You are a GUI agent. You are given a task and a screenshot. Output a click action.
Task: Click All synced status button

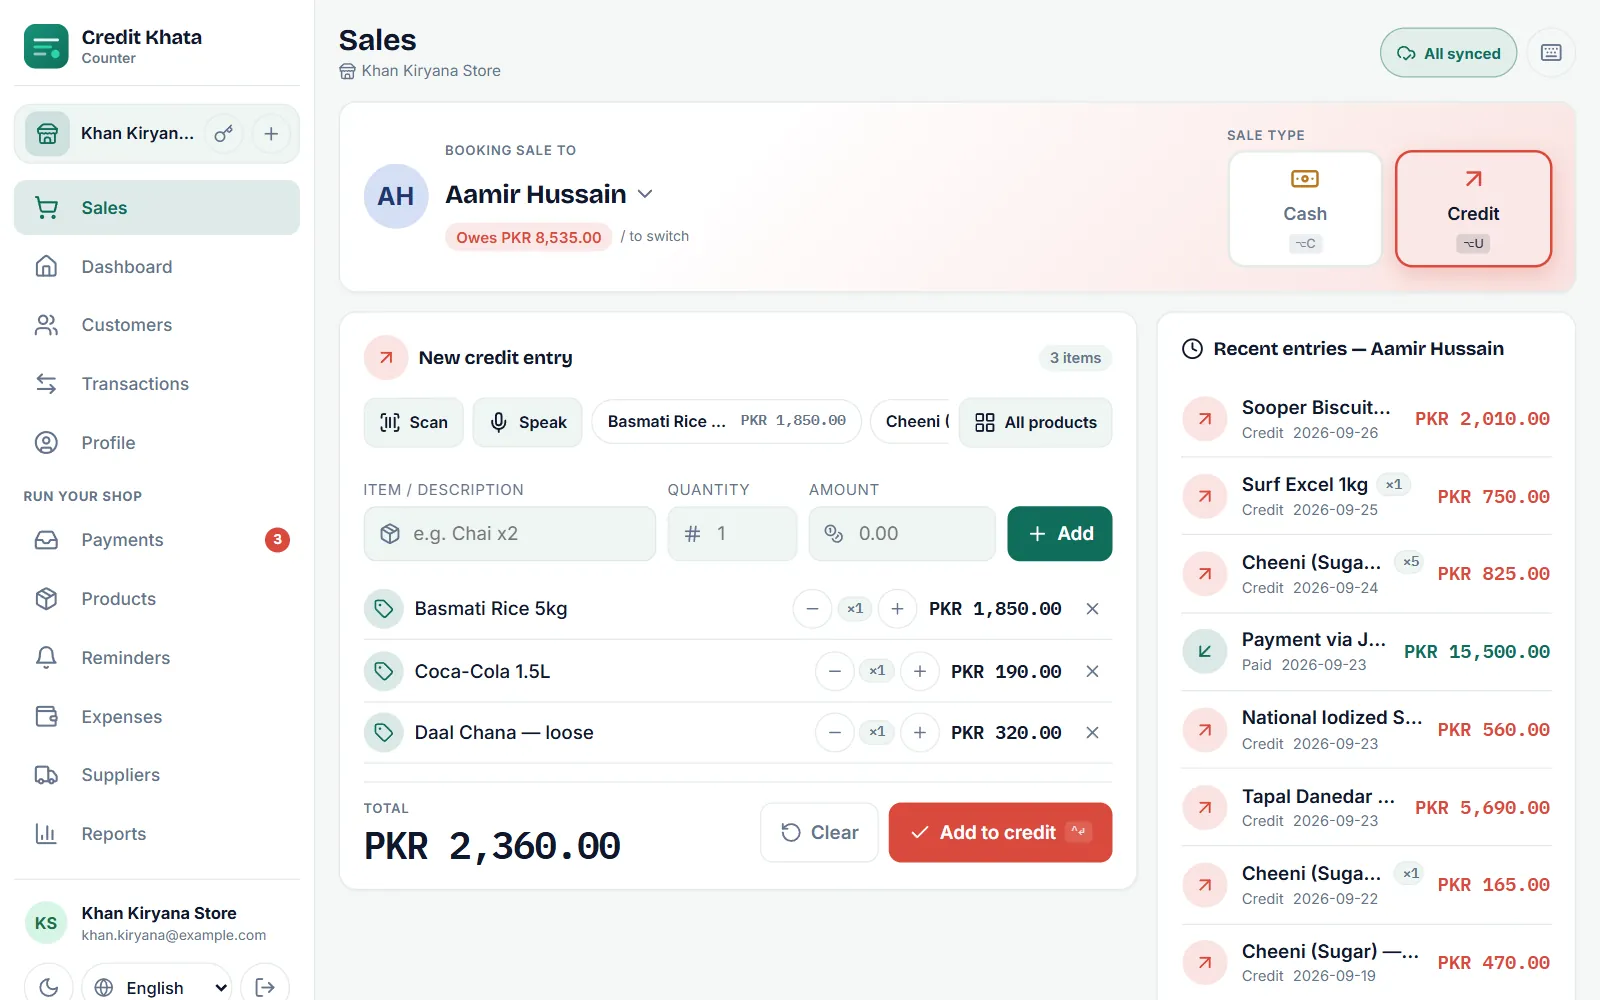[1448, 53]
